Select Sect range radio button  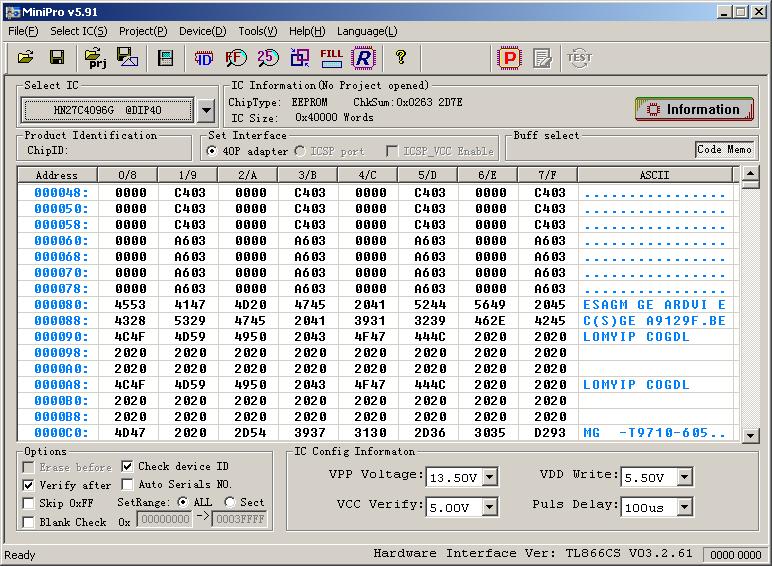click(x=229, y=502)
